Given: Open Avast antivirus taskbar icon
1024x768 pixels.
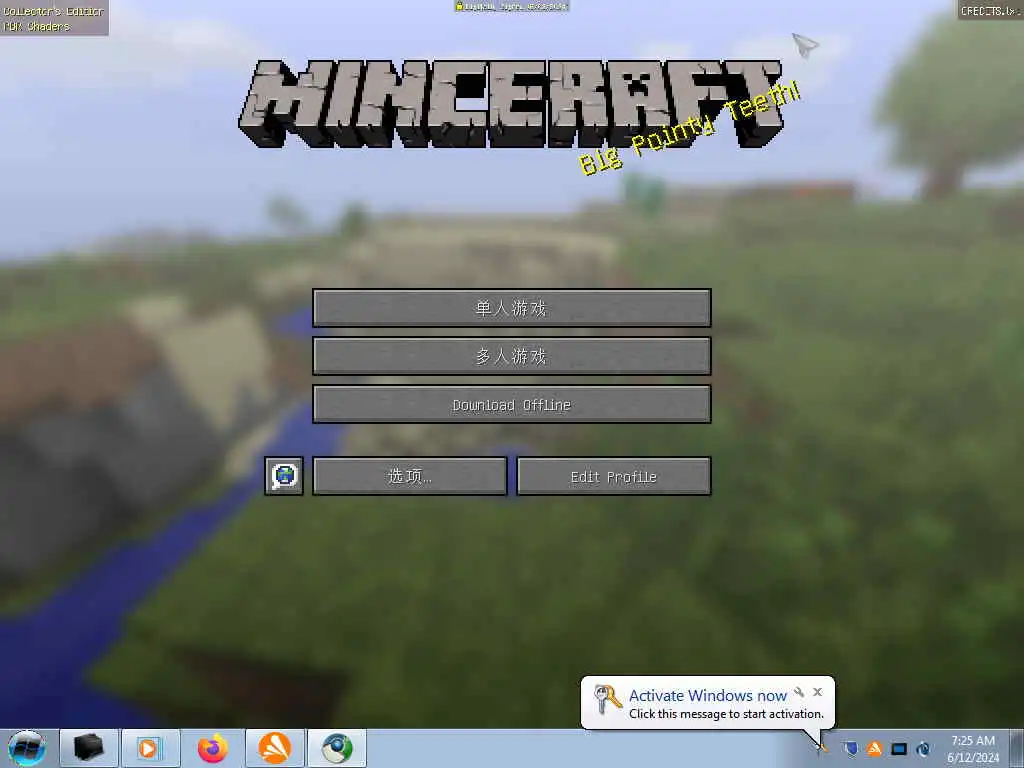Looking at the screenshot, I should point(275,748).
